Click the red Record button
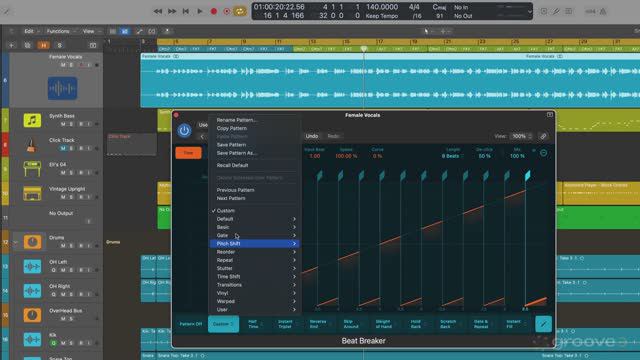The image size is (640, 360). pyautogui.click(x=213, y=11)
